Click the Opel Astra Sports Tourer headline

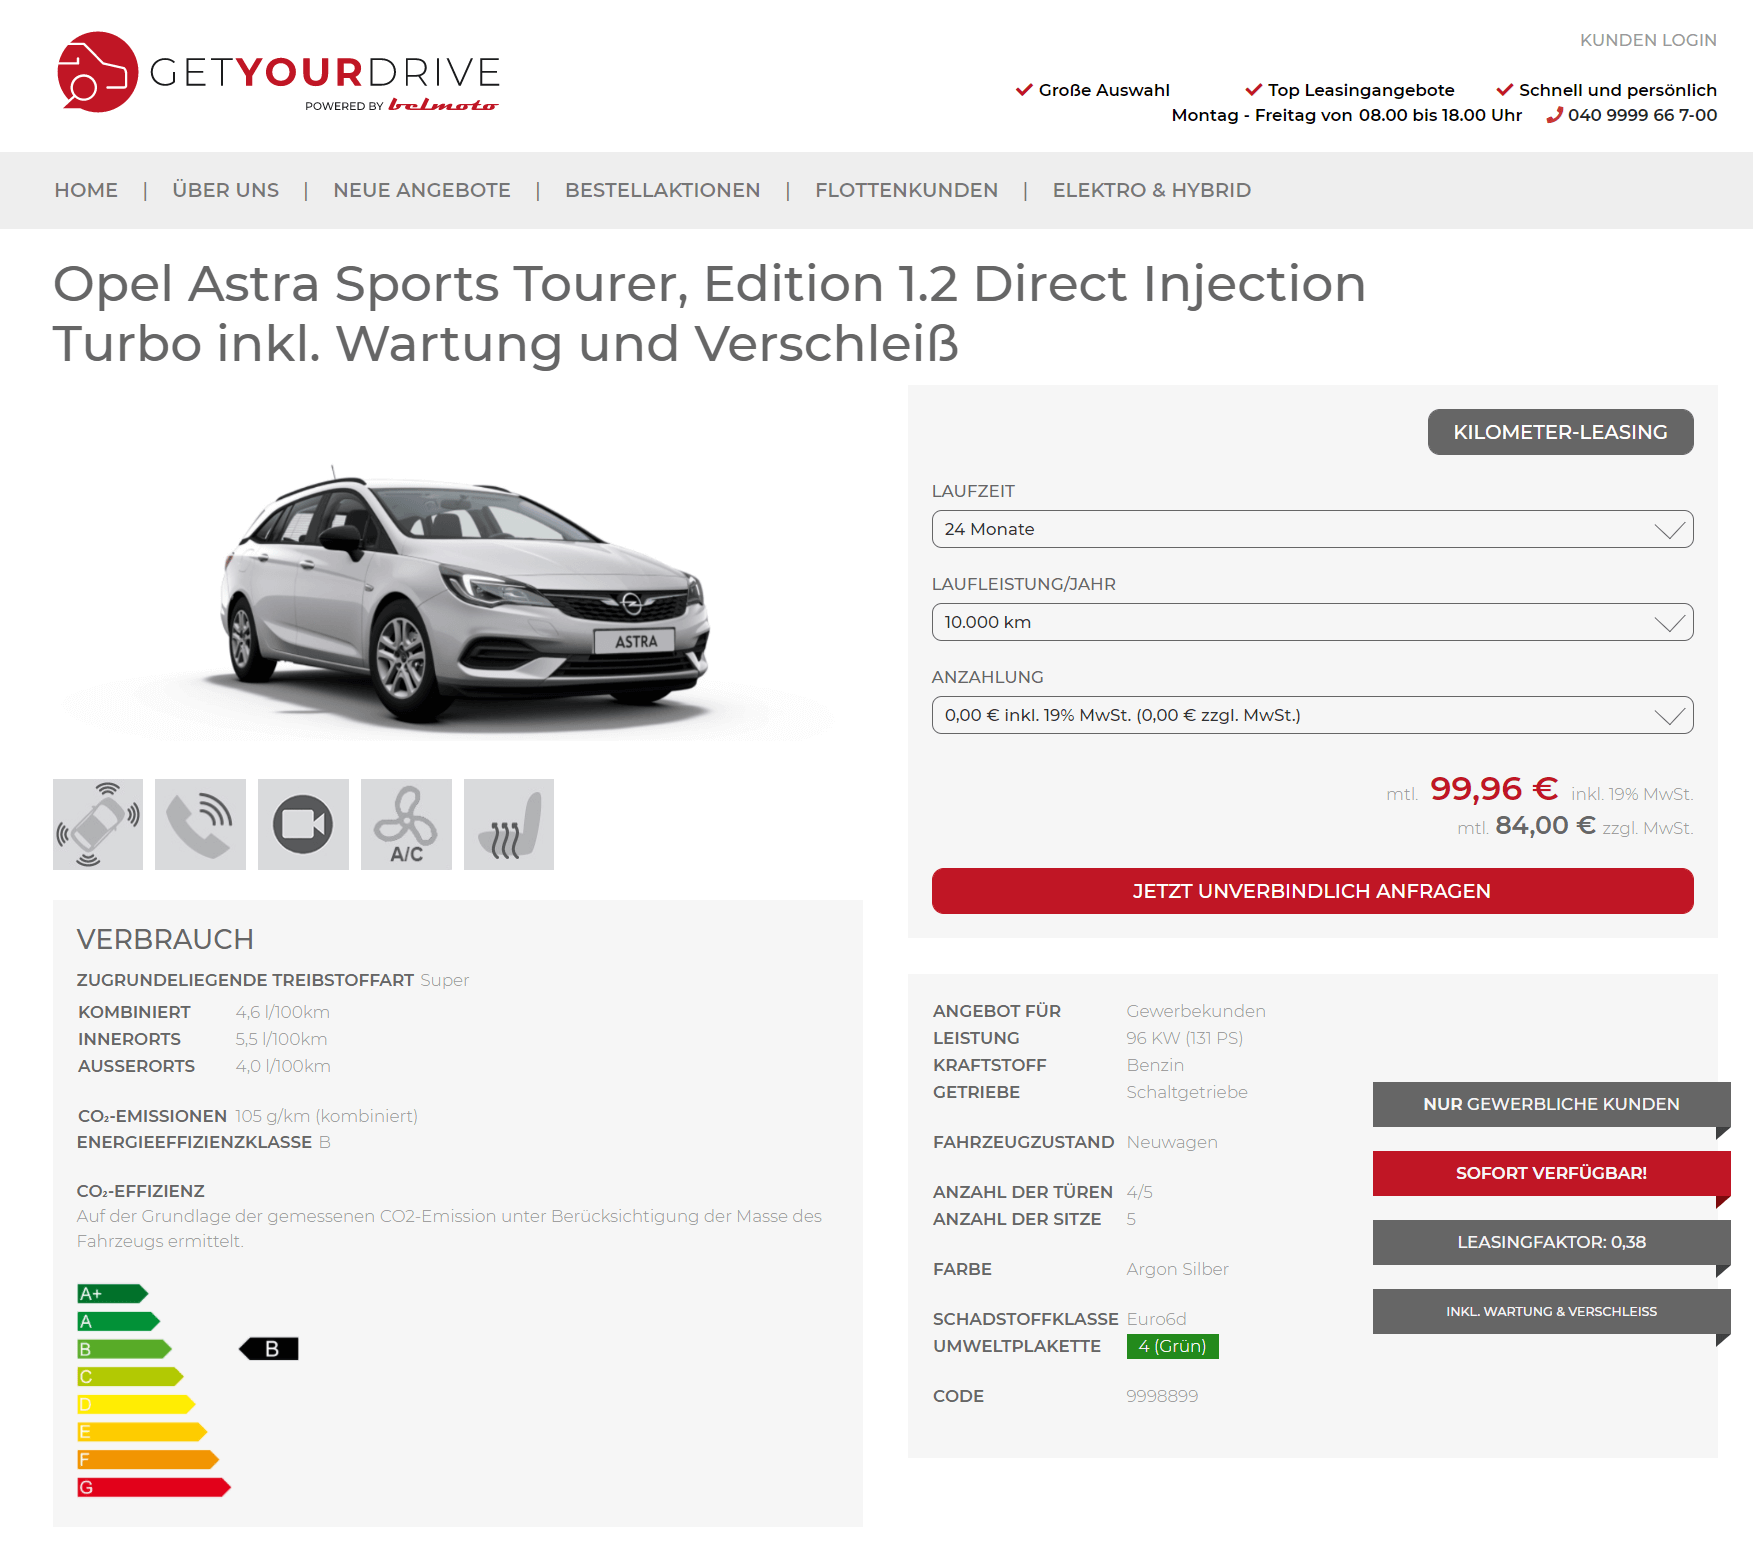pyautogui.click(x=709, y=313)
